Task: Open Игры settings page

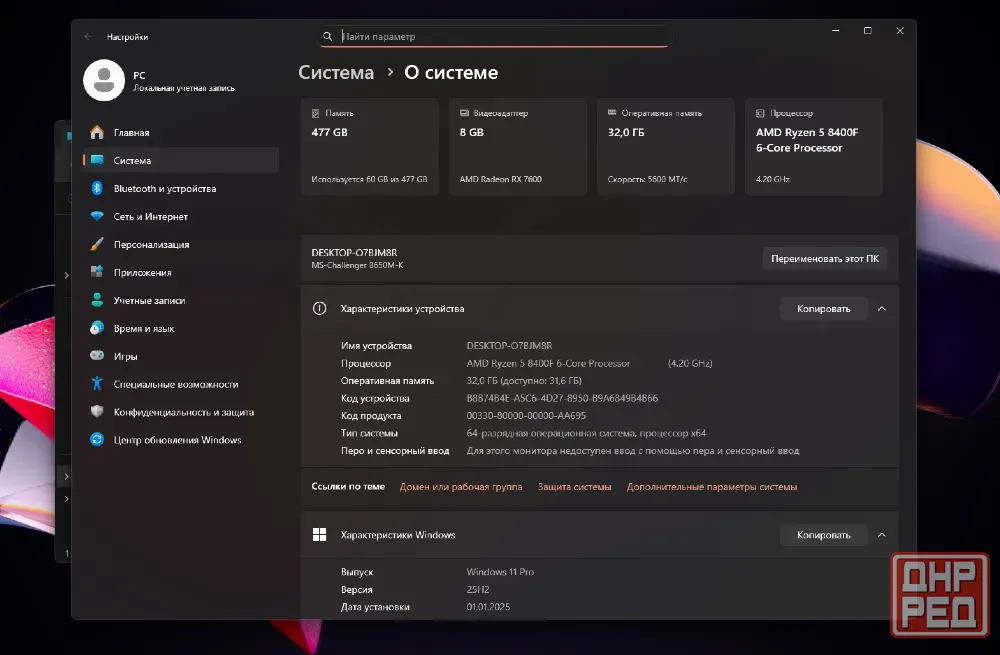Action: point(181,356)
